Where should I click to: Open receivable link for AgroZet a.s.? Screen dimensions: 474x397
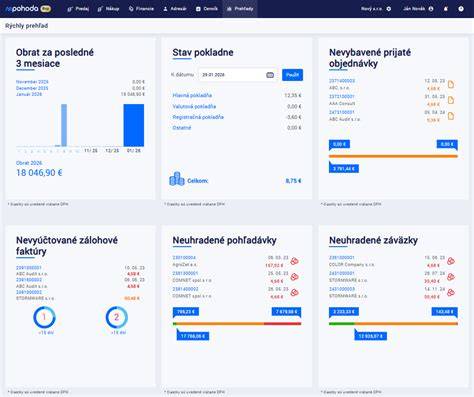click(184, 258)
